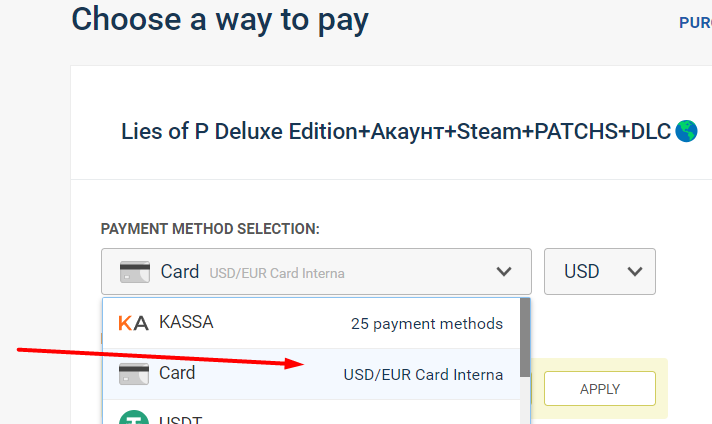Collapse the payment method dropdown using its chevron
This screenshot has height=424, width=712.
(504, 272)
